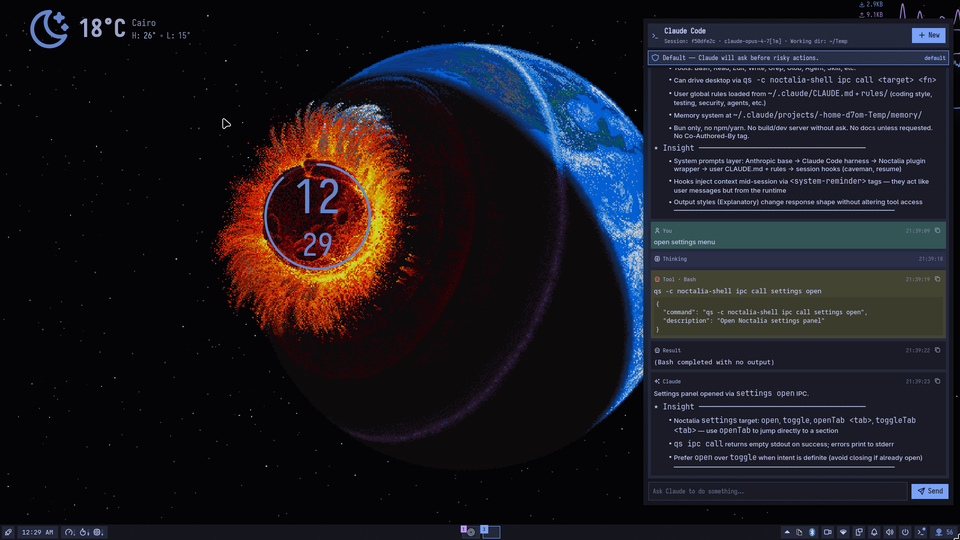Click the shield icon in the permission banner
Viewport: 960px width, 540px height.
tap(655, 58)
